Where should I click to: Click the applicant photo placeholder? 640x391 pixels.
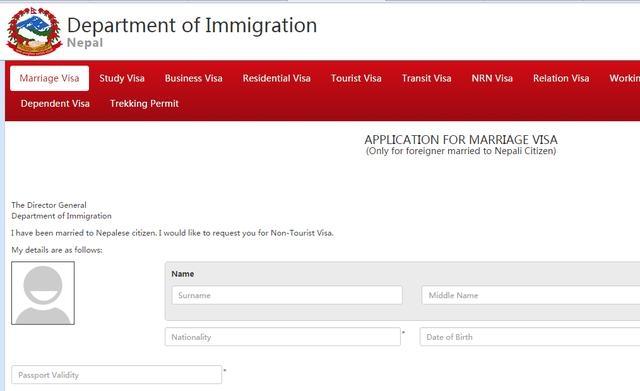click(43, 293)
